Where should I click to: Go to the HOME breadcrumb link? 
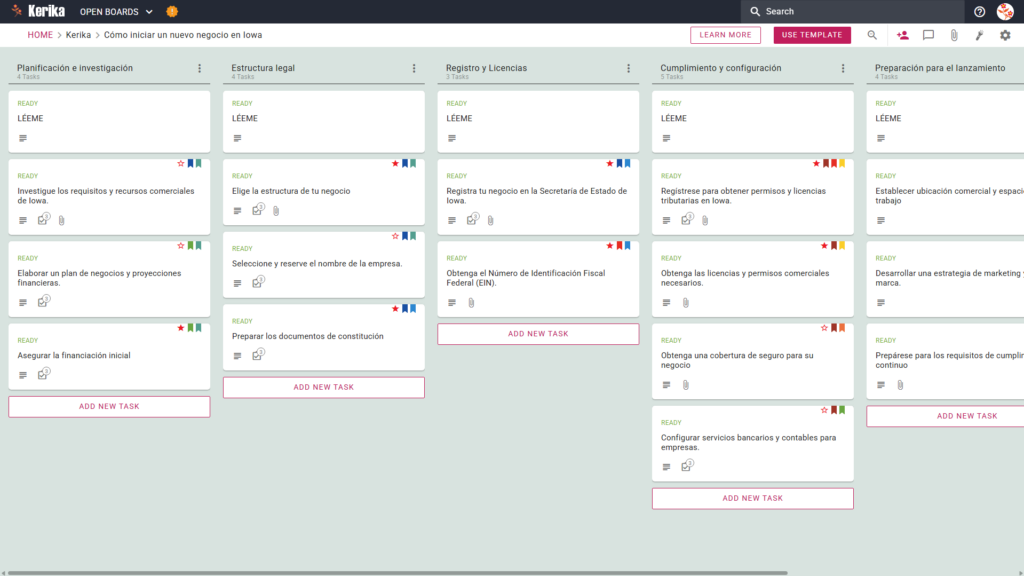point(40,35)
